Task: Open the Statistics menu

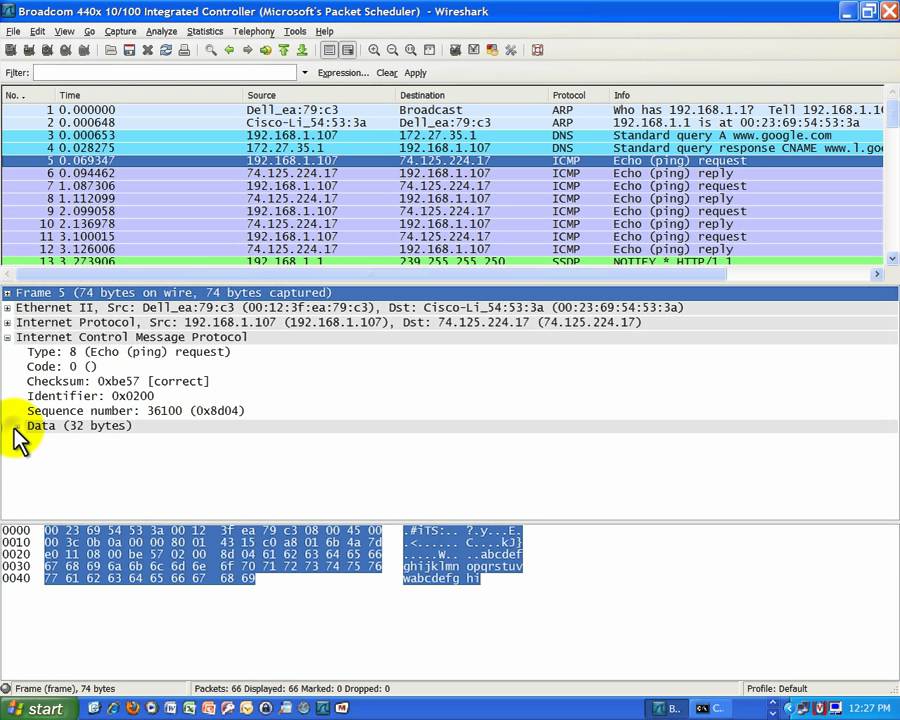Action: pyautogui.click(x=205, y=32)
